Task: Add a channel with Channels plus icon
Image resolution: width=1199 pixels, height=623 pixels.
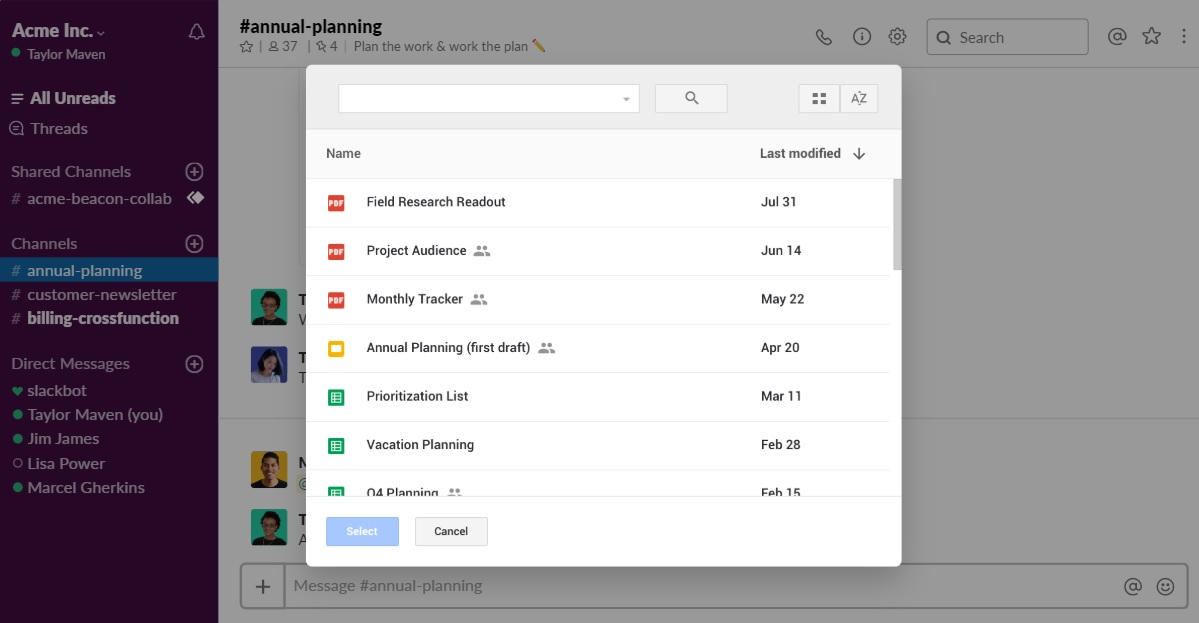Action: (x=195, y=244)
